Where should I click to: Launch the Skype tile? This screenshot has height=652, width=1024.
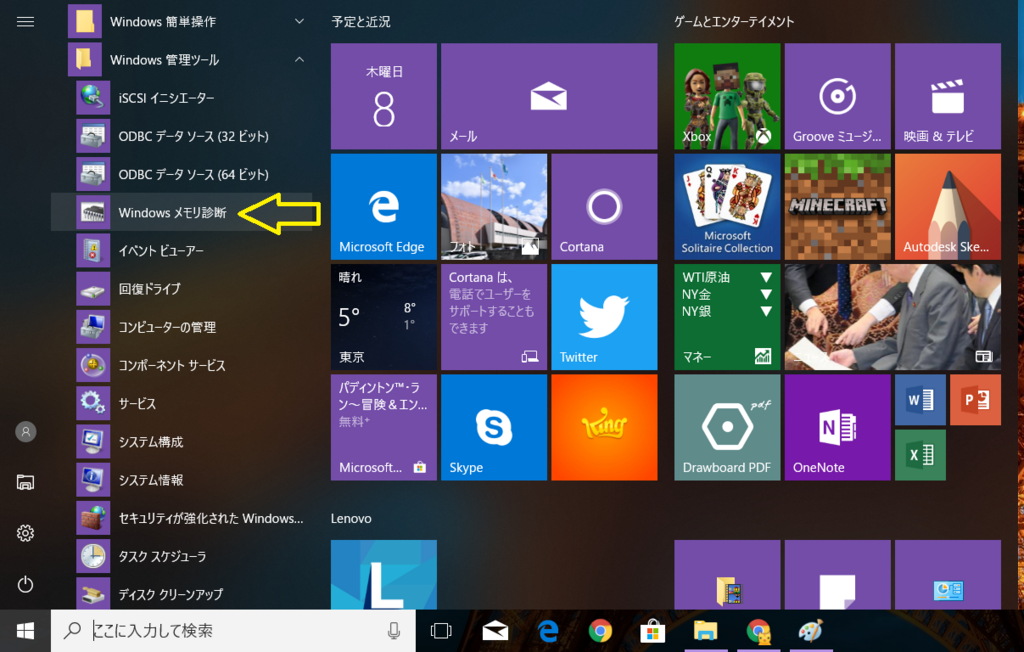coord(494,427)
